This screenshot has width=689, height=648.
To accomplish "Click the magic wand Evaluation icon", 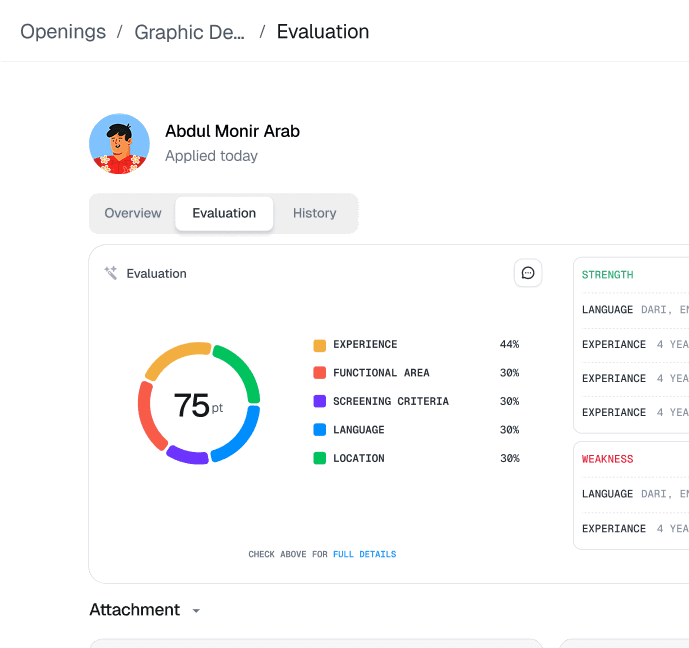I will click(110, 273).
